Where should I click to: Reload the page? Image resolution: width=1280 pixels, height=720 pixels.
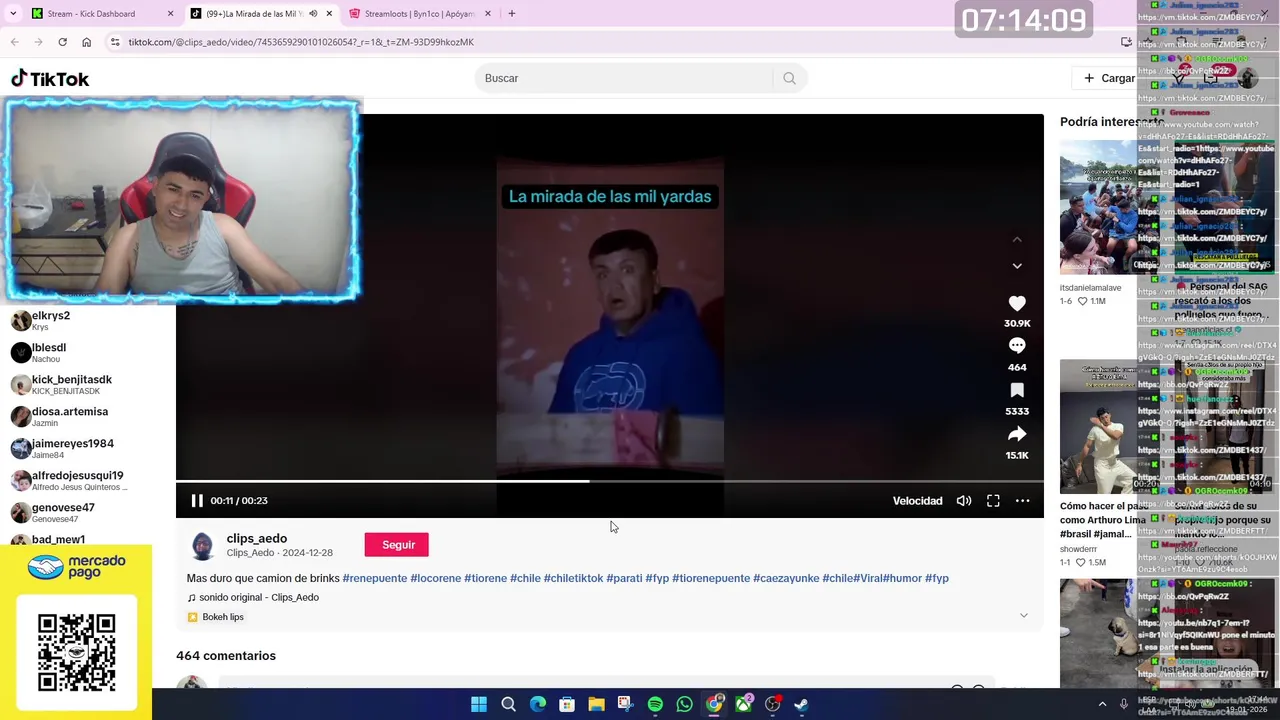click(62, 42)
